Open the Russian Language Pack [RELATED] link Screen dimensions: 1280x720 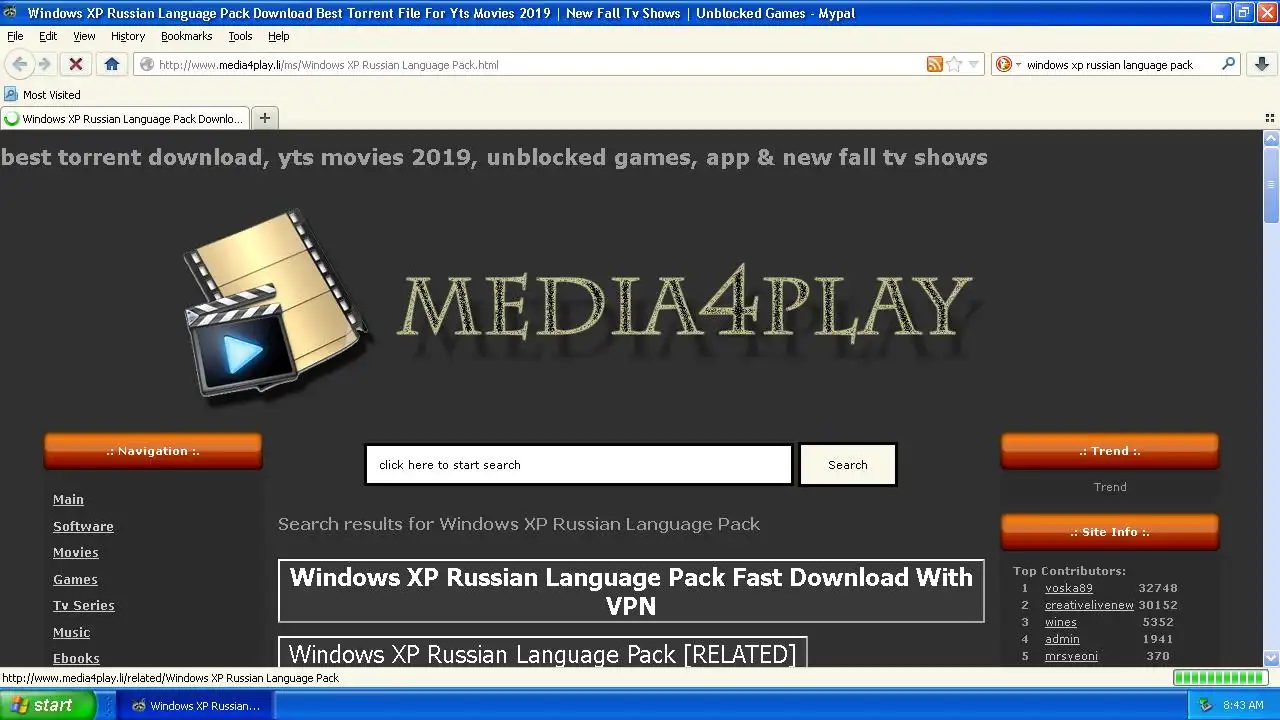[x=542, y=654]
